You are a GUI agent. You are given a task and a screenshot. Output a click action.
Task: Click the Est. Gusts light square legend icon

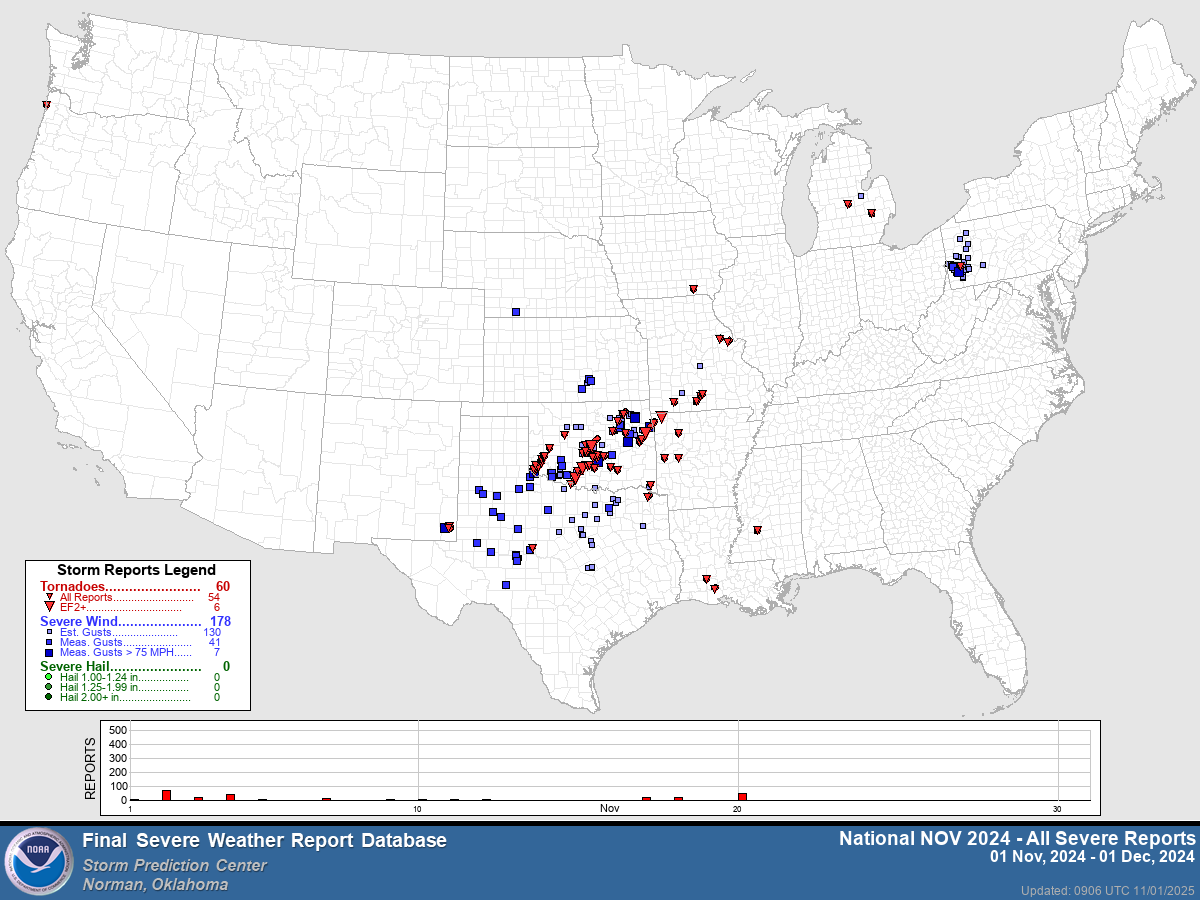(x=49, y=632)
